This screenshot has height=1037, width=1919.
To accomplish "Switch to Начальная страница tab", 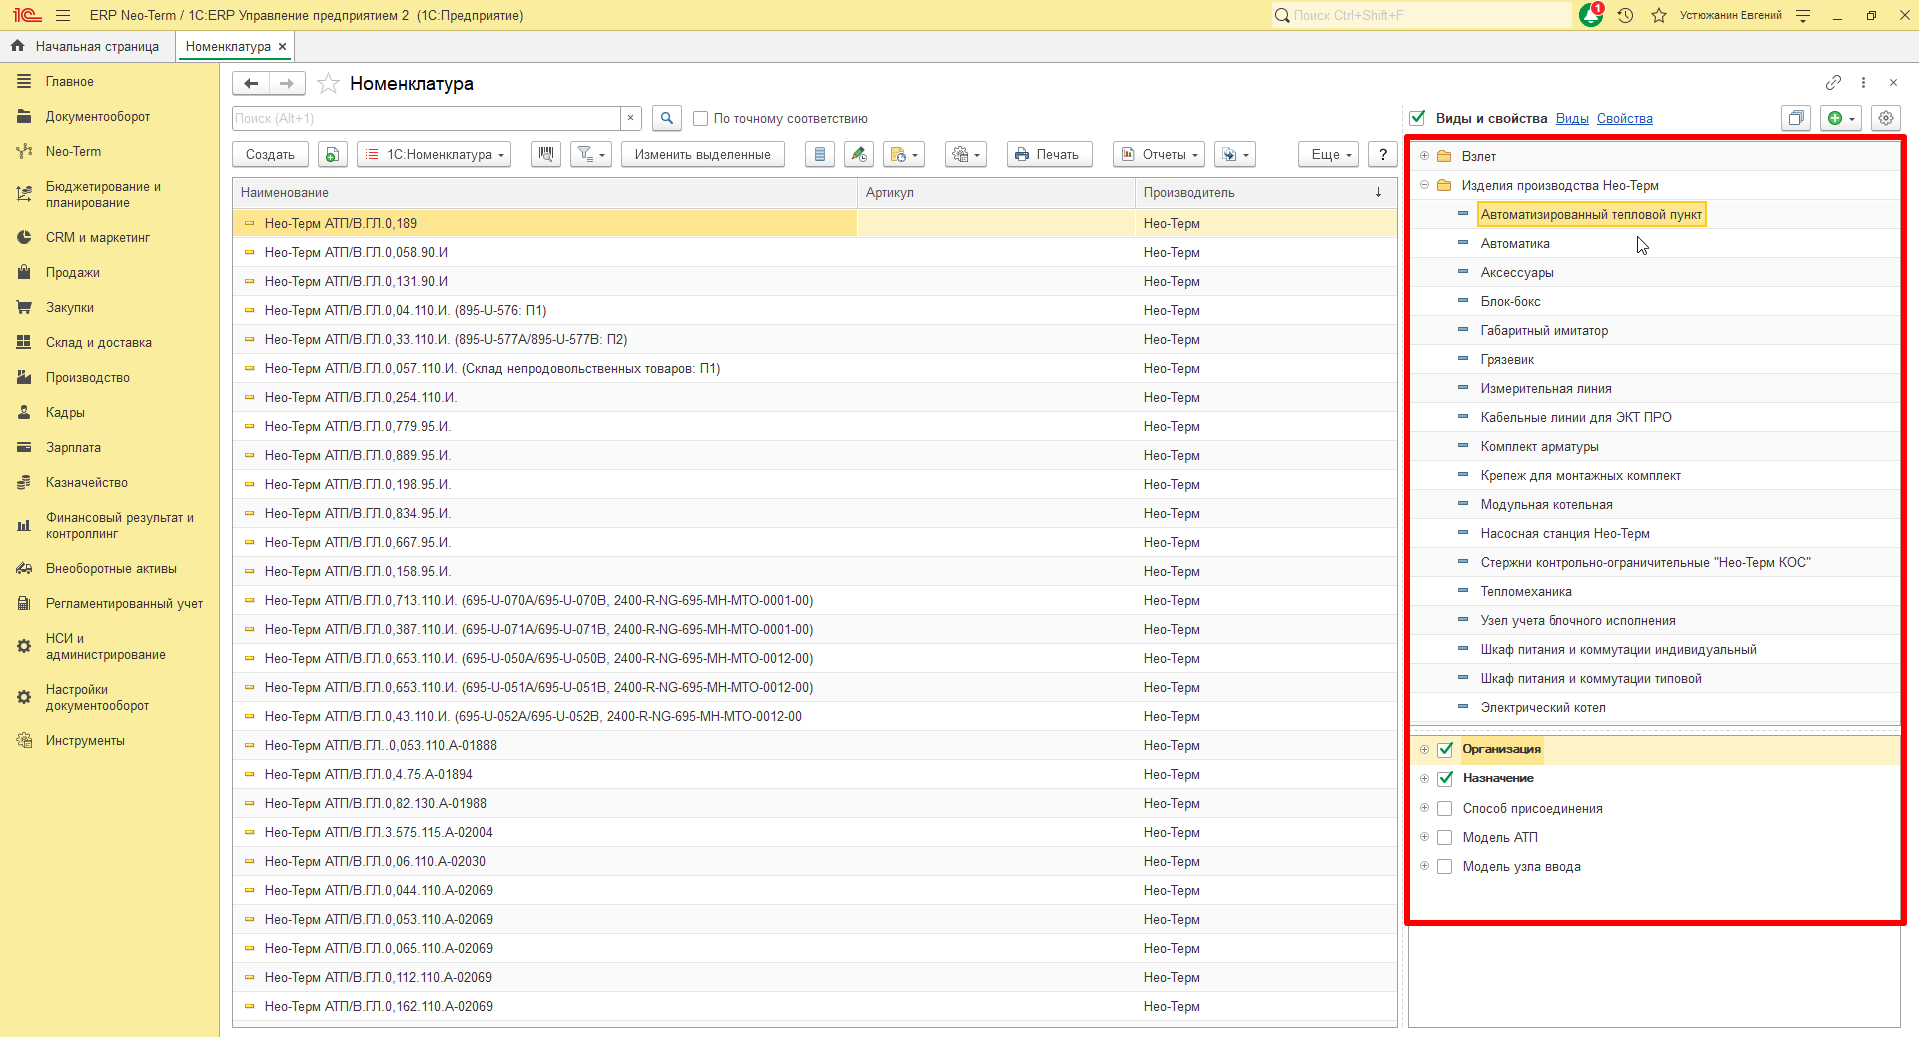I will pyautogui.click(x=87, y=46).
